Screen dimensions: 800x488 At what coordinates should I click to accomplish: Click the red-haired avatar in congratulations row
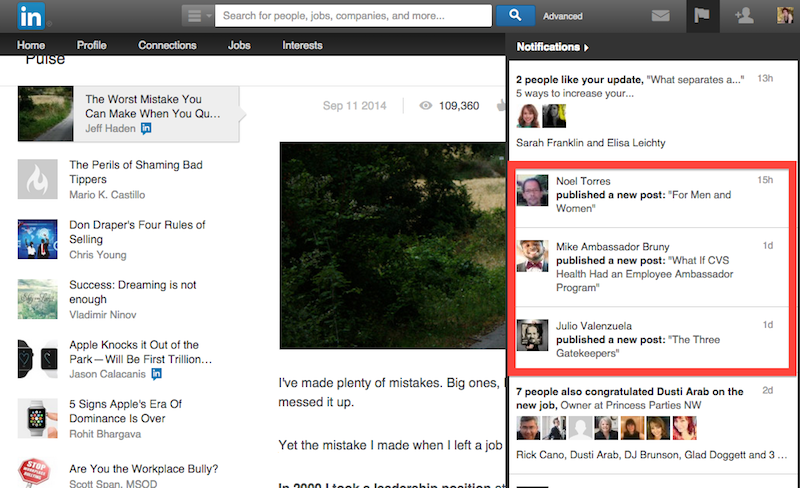684,428
